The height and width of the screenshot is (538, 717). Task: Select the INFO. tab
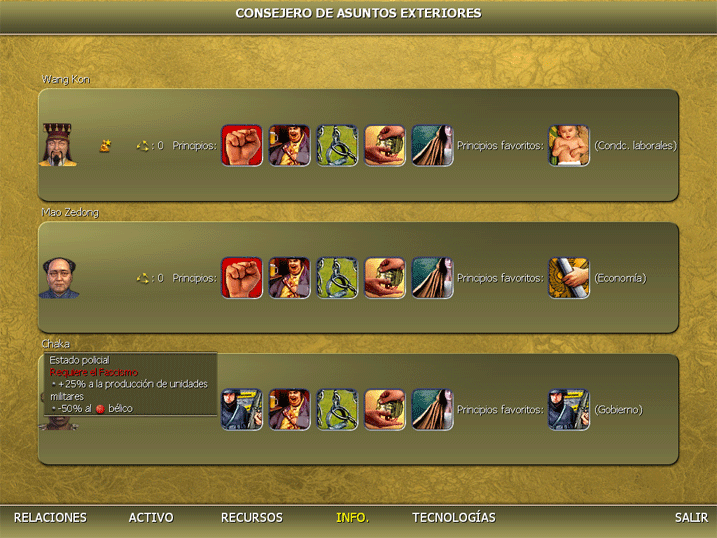(x=353, y=517)
